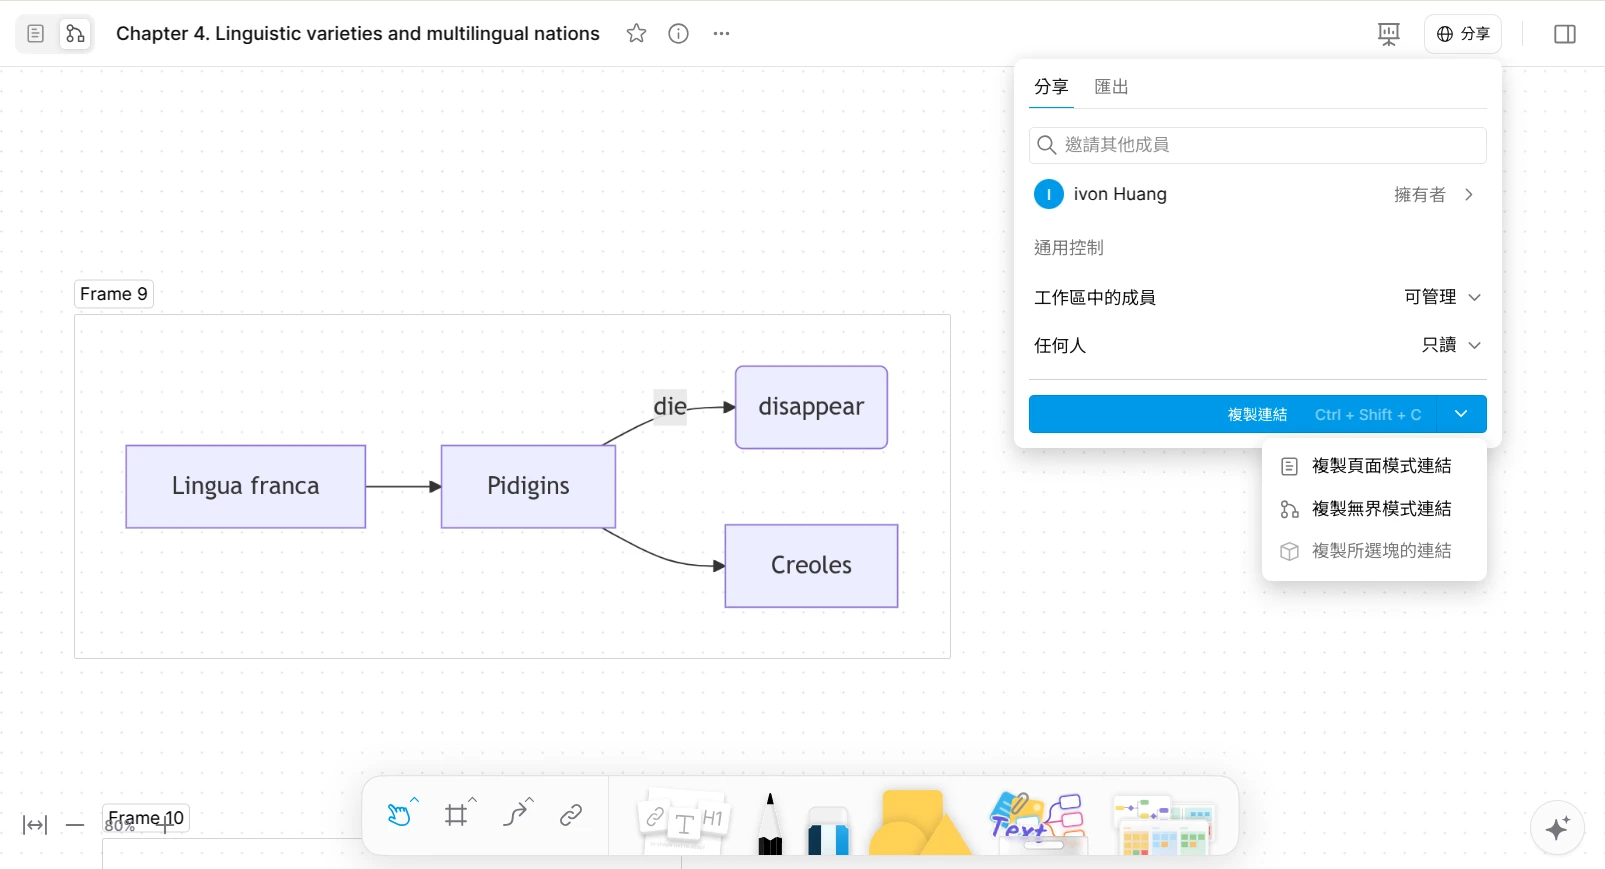
Task: Open document info icon
Action: pos(678,34)
